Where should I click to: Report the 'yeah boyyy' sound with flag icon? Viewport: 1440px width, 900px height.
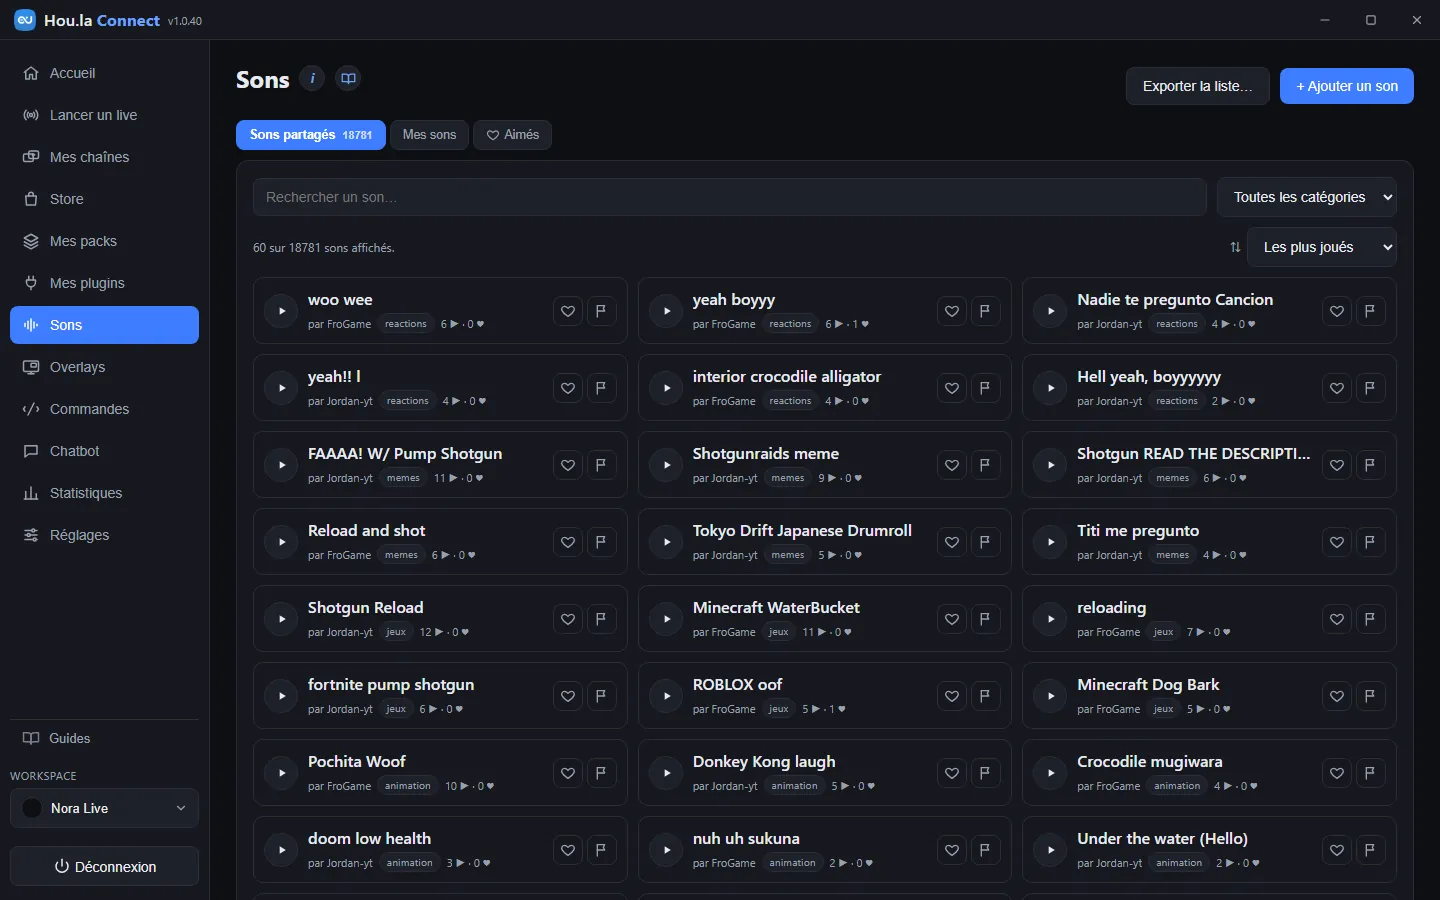click(x=985, y=311)
